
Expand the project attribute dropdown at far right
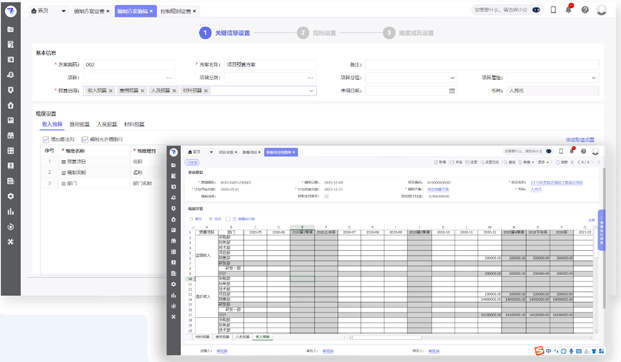pyautogui.click(x=593, y=78)
